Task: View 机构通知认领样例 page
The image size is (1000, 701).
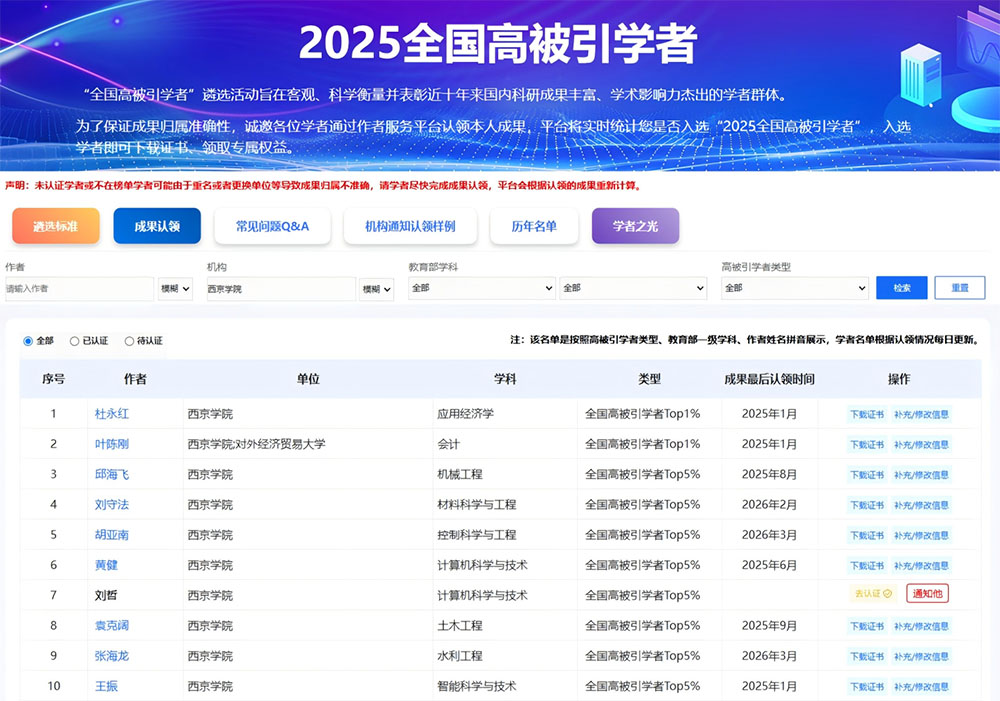Action: (410, 226)
